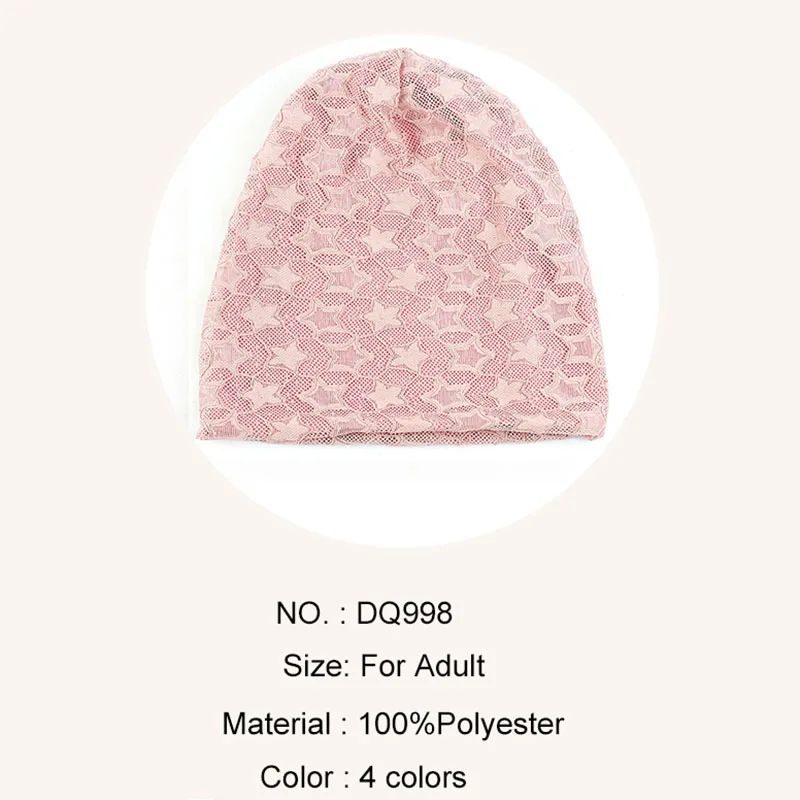Select the "4 colors" text
The height and width of the screenshot is (800, 800).
tap(413, 778)
